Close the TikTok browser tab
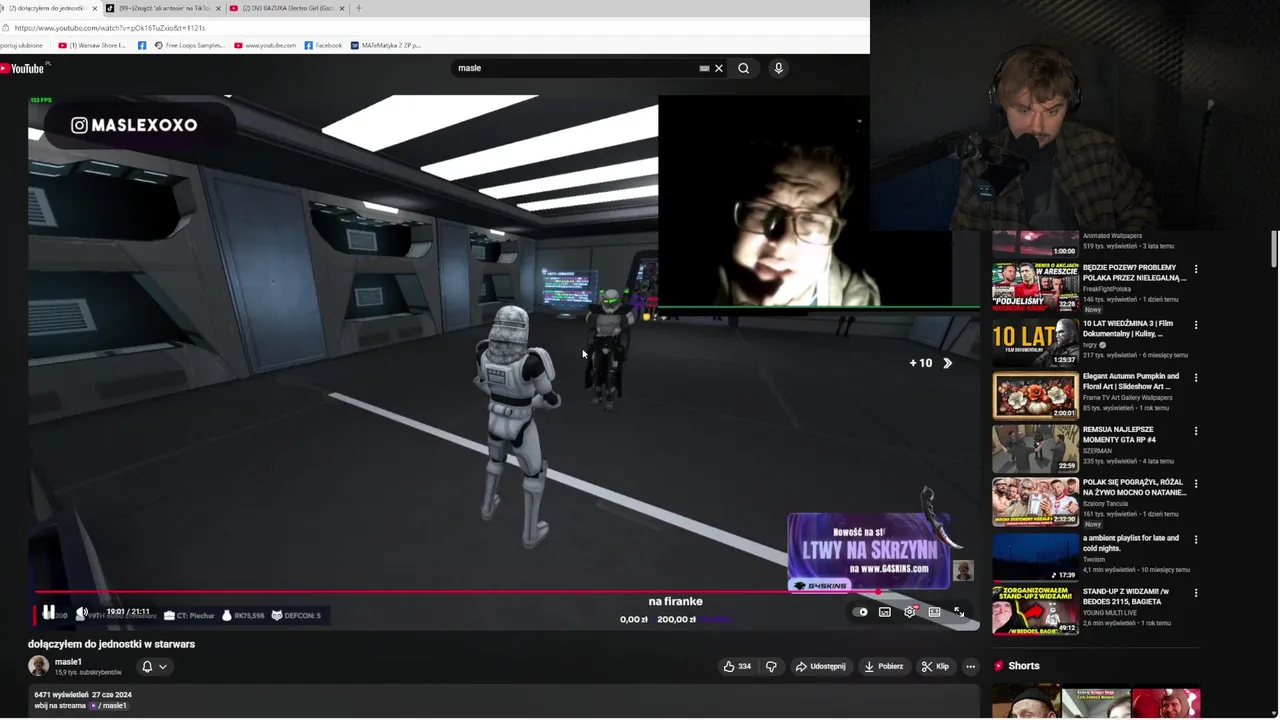The height and width of the screenshot is (720, 1280). tap(218, 8)
